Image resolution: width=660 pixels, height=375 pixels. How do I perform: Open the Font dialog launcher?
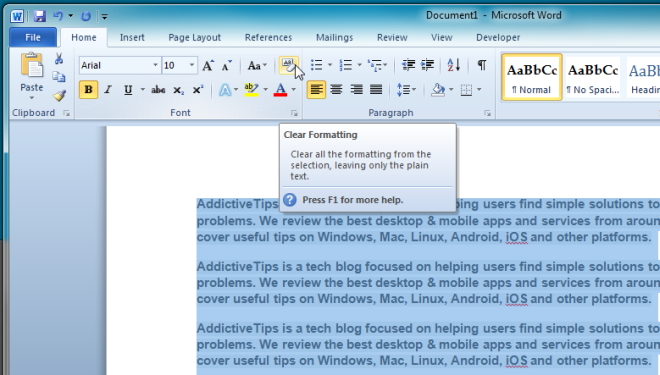294,113
